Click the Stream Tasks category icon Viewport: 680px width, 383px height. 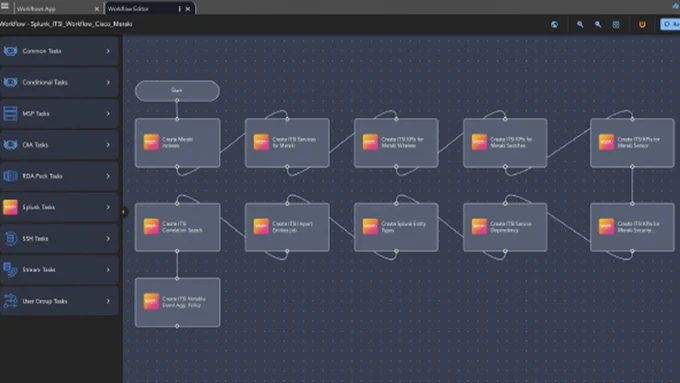10,269
